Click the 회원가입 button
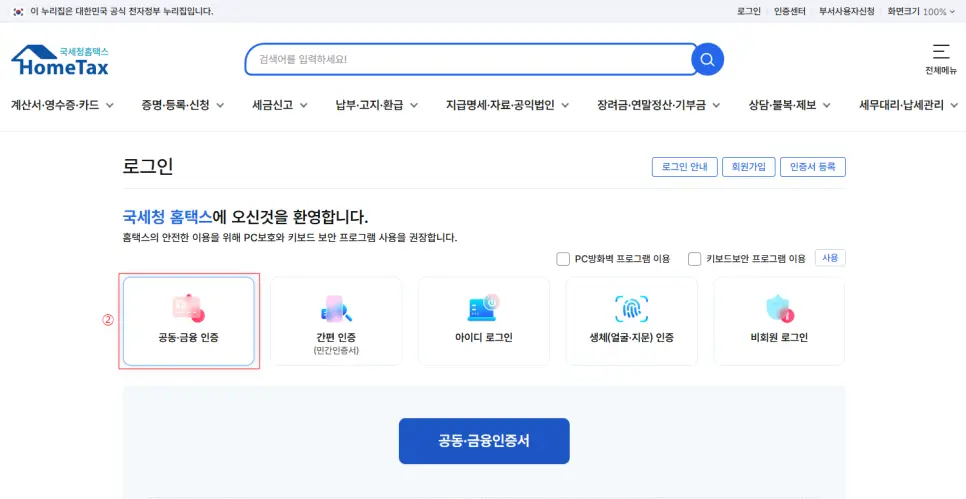 (748, 167)
